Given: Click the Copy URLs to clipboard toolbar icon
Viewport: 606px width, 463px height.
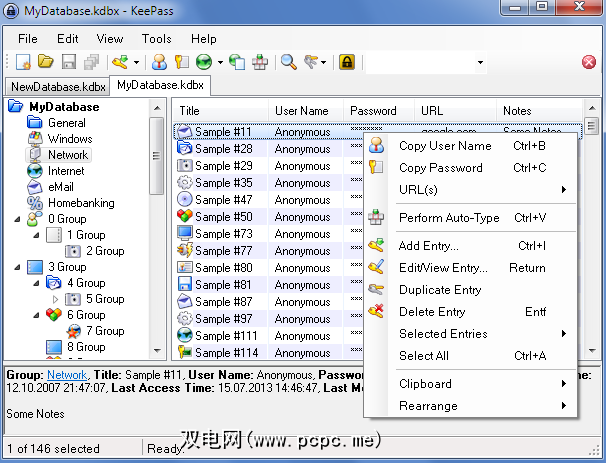Looking at the screenshot, I should tap(237, 62).
